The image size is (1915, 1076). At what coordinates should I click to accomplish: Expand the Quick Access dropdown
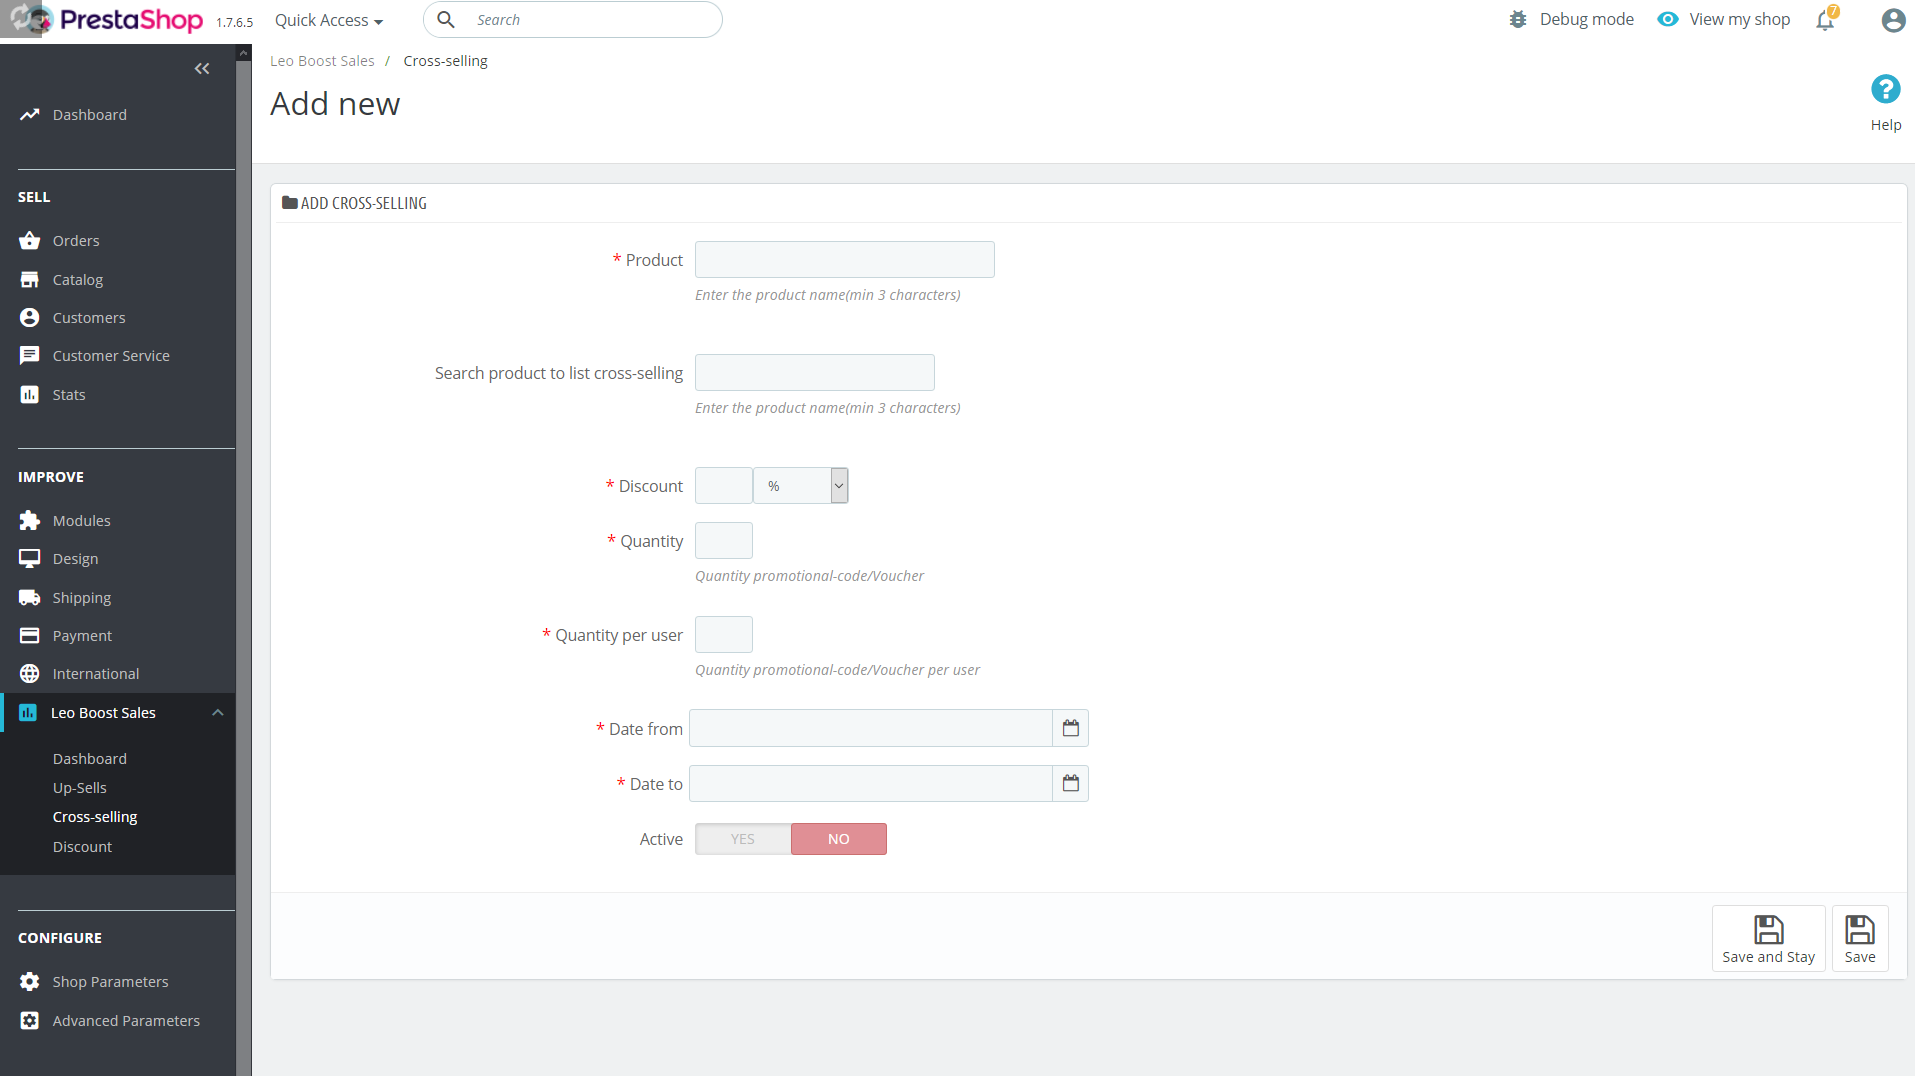[x=328, y=20]
